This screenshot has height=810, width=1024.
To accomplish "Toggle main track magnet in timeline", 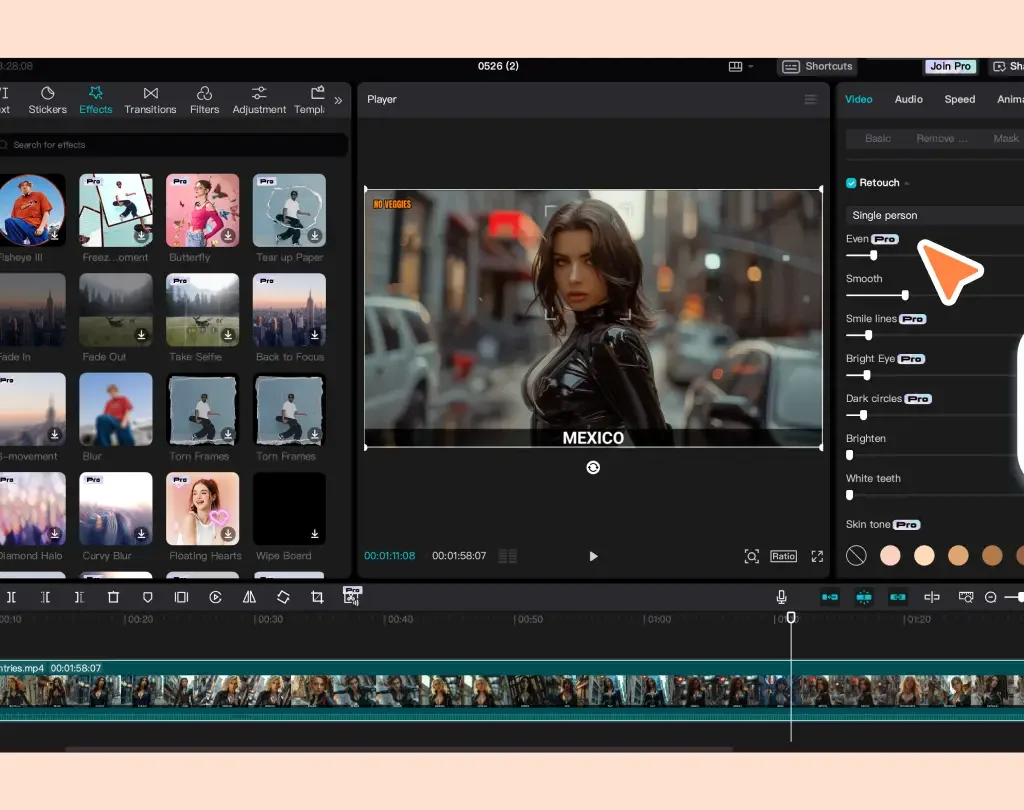I will [830, 597].
